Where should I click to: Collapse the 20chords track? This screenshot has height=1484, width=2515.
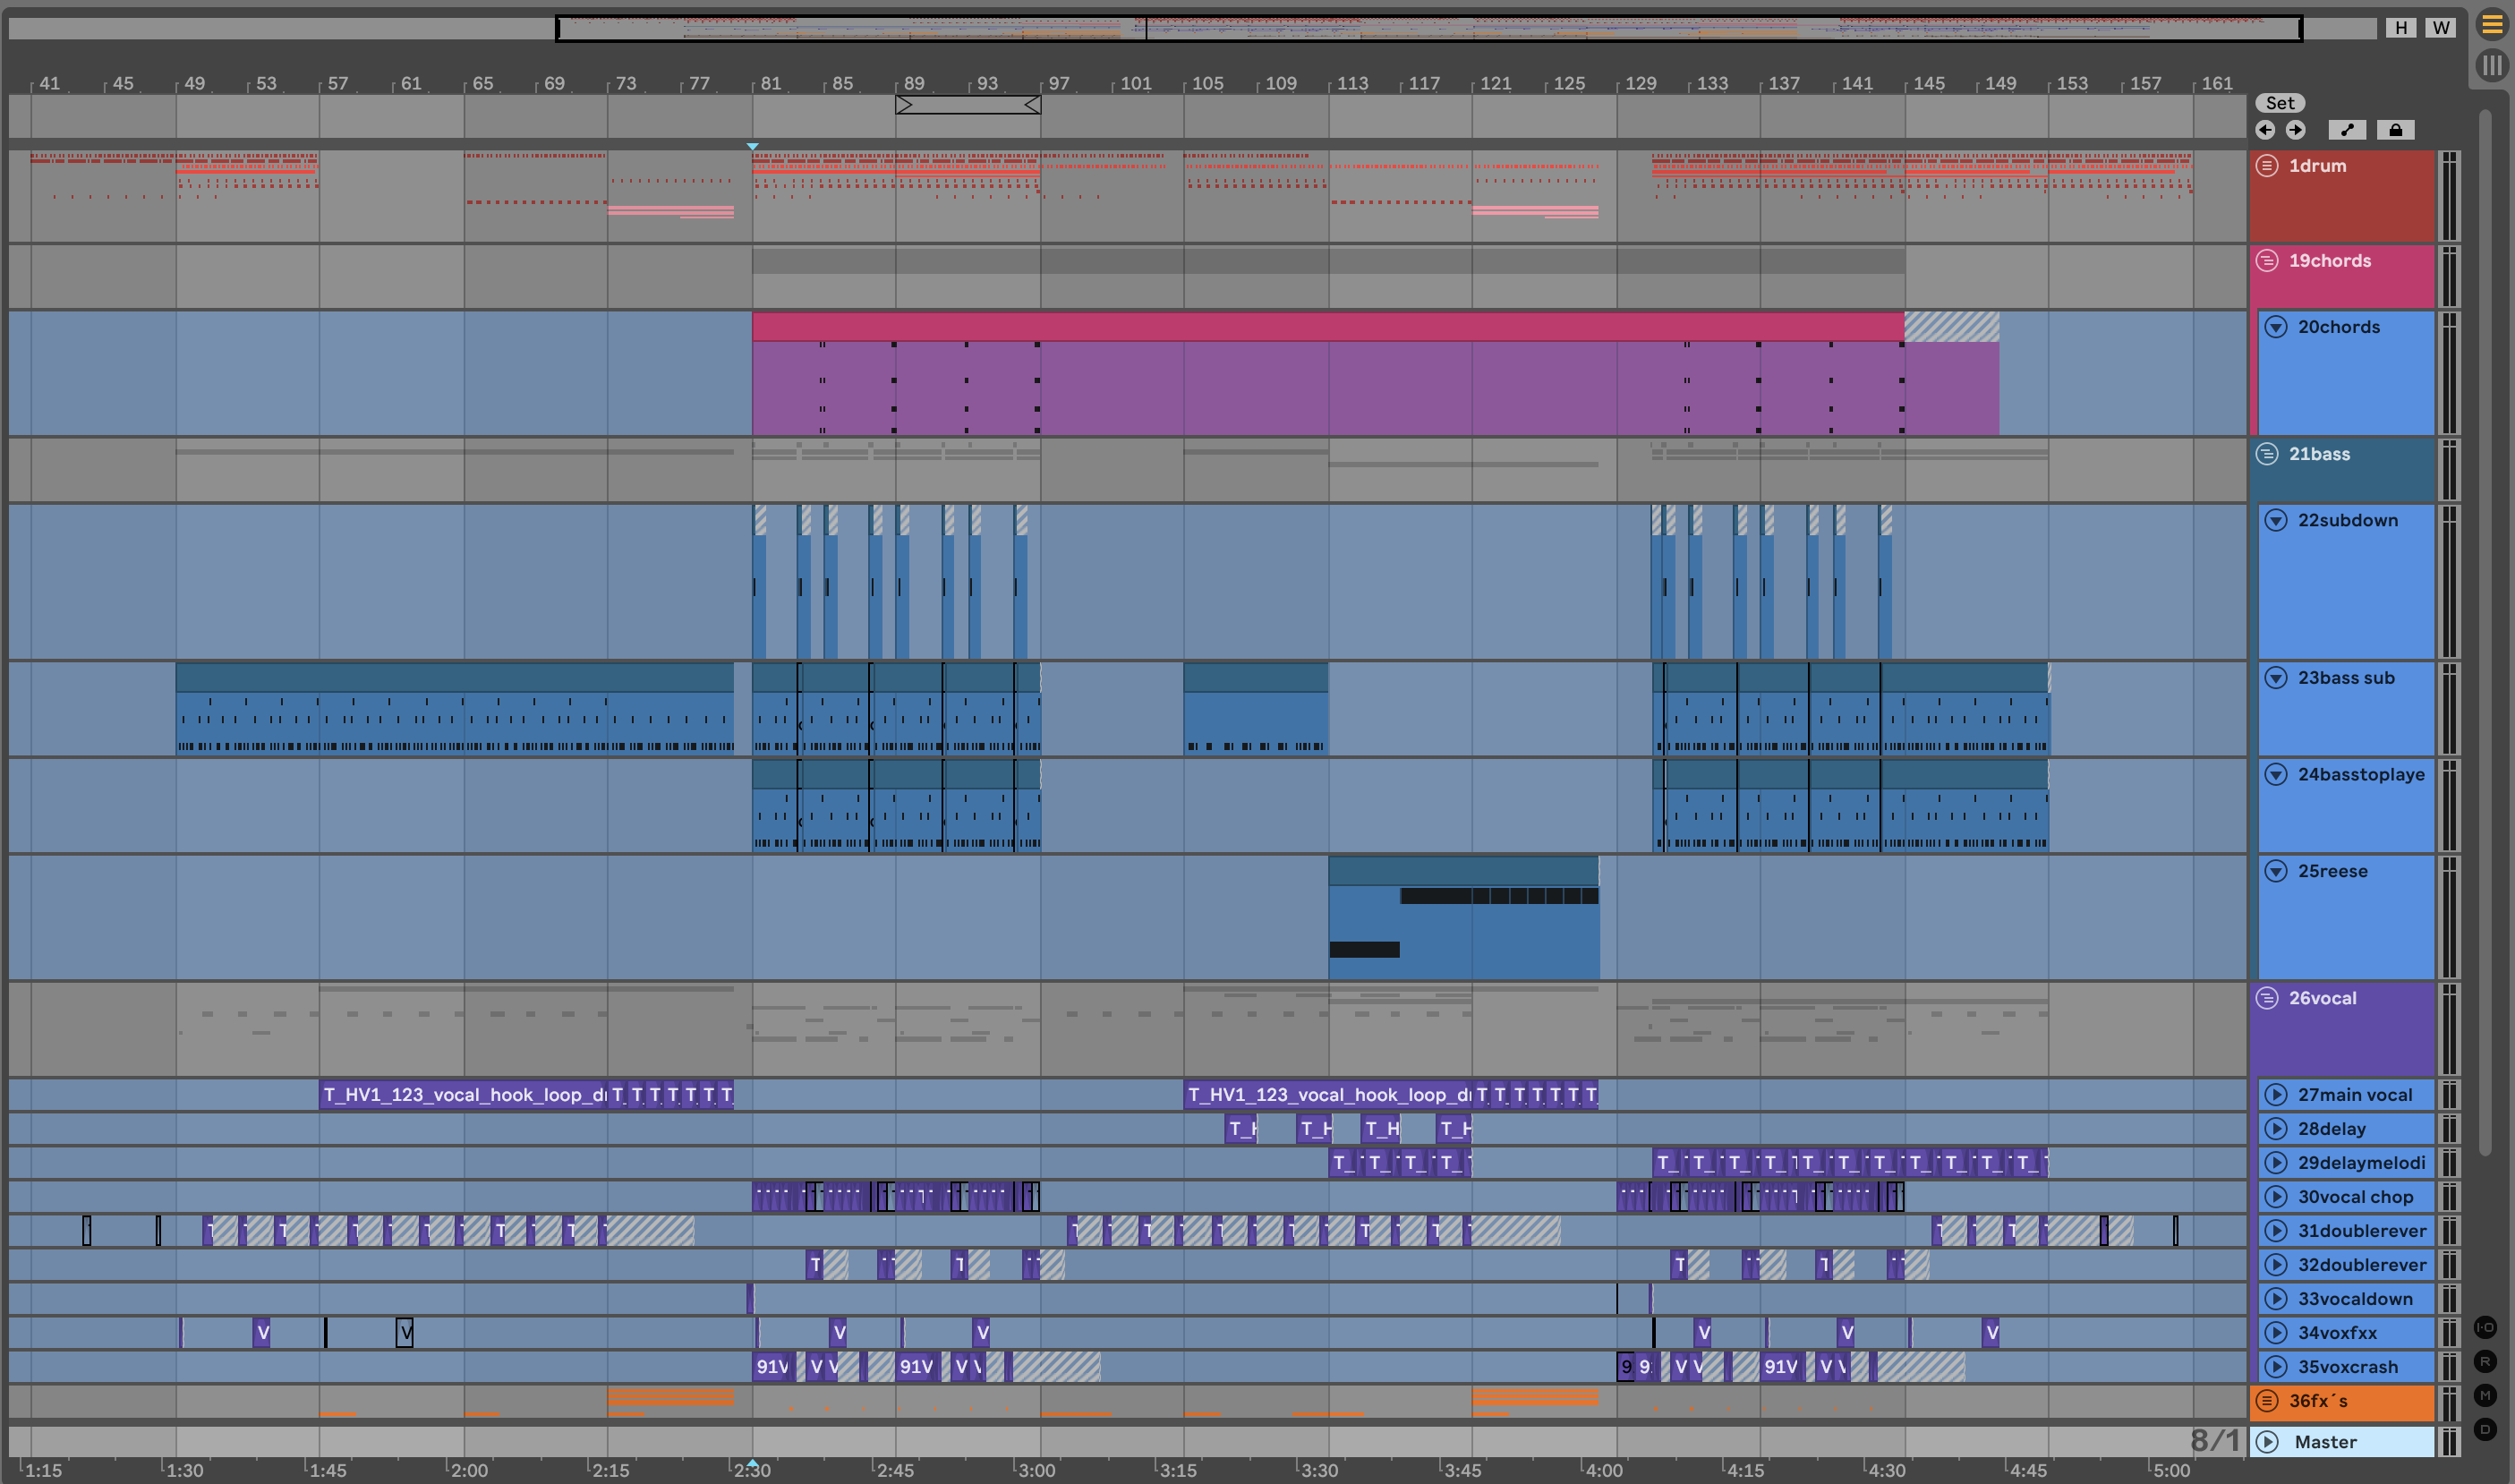(x=2276, y=327)
